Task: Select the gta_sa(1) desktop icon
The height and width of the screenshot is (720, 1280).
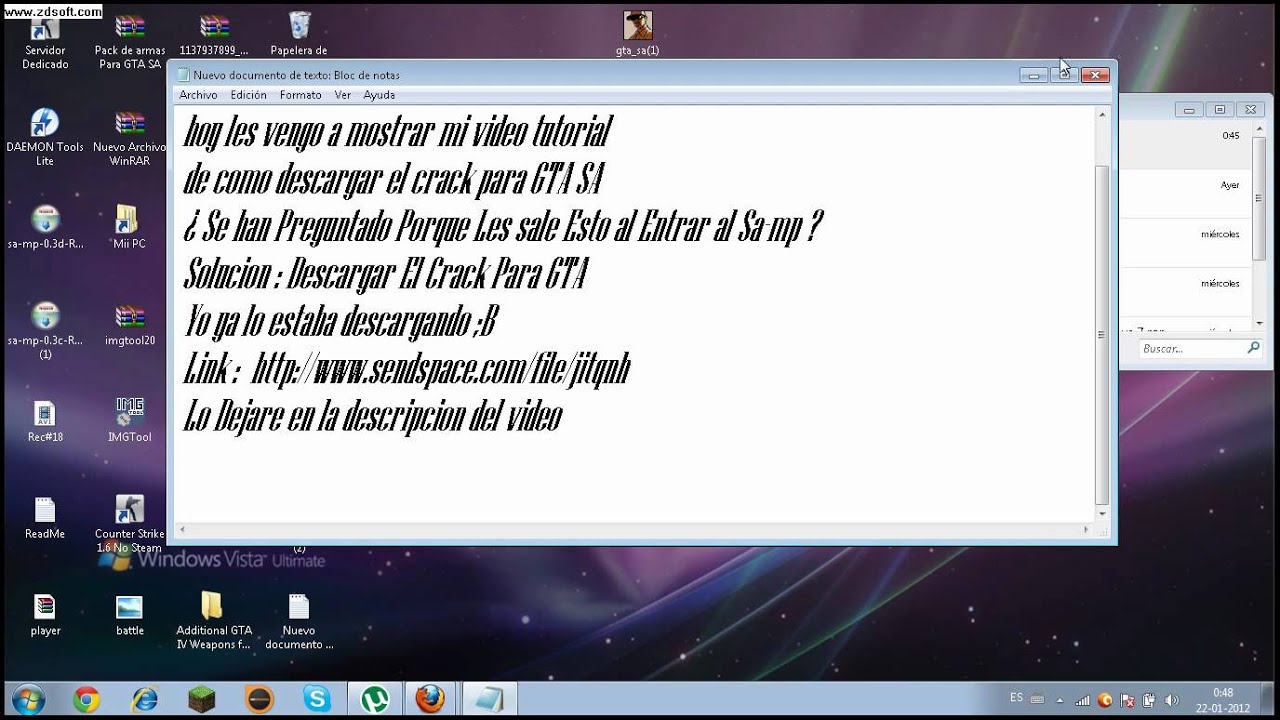Action: 638,35
